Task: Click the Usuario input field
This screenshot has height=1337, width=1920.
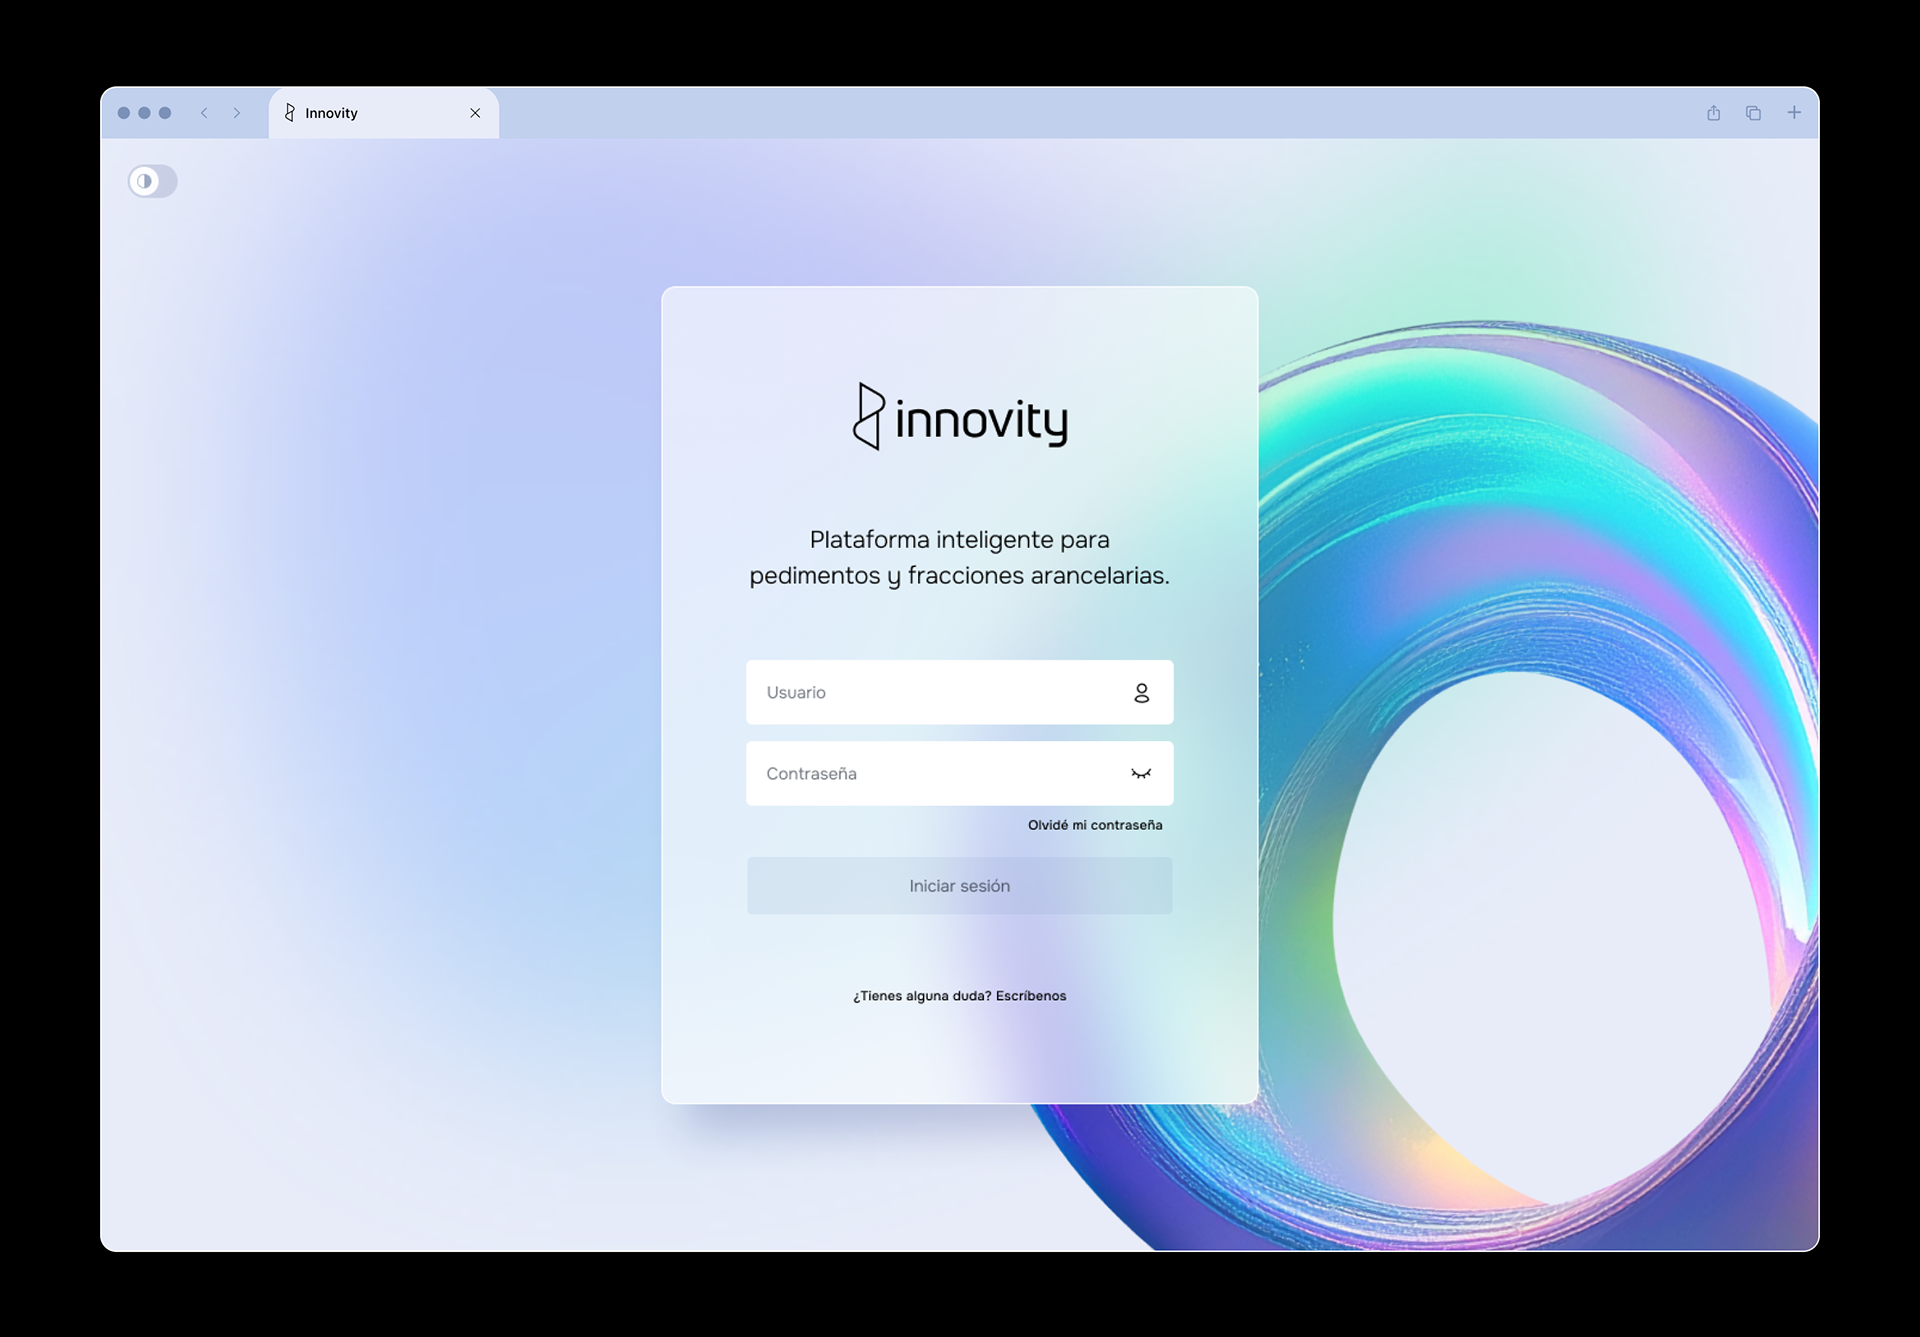Action: click(x=959, y=692)
